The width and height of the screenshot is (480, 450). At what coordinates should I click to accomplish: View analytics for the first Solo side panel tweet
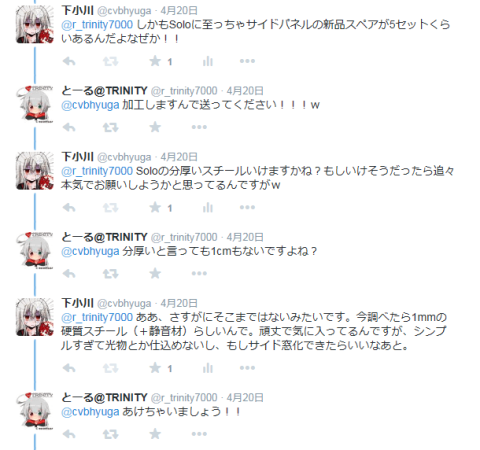208,61
